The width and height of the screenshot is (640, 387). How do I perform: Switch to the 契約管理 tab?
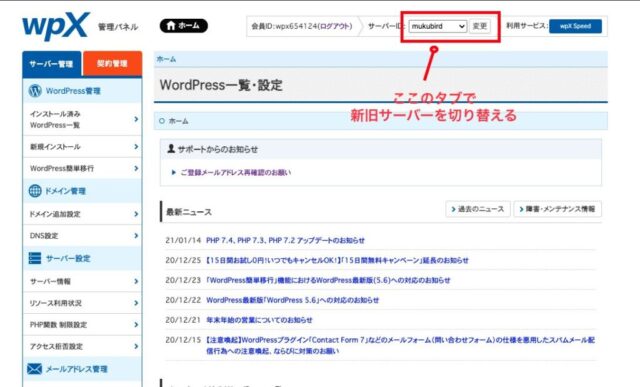(x=112, y=63)
